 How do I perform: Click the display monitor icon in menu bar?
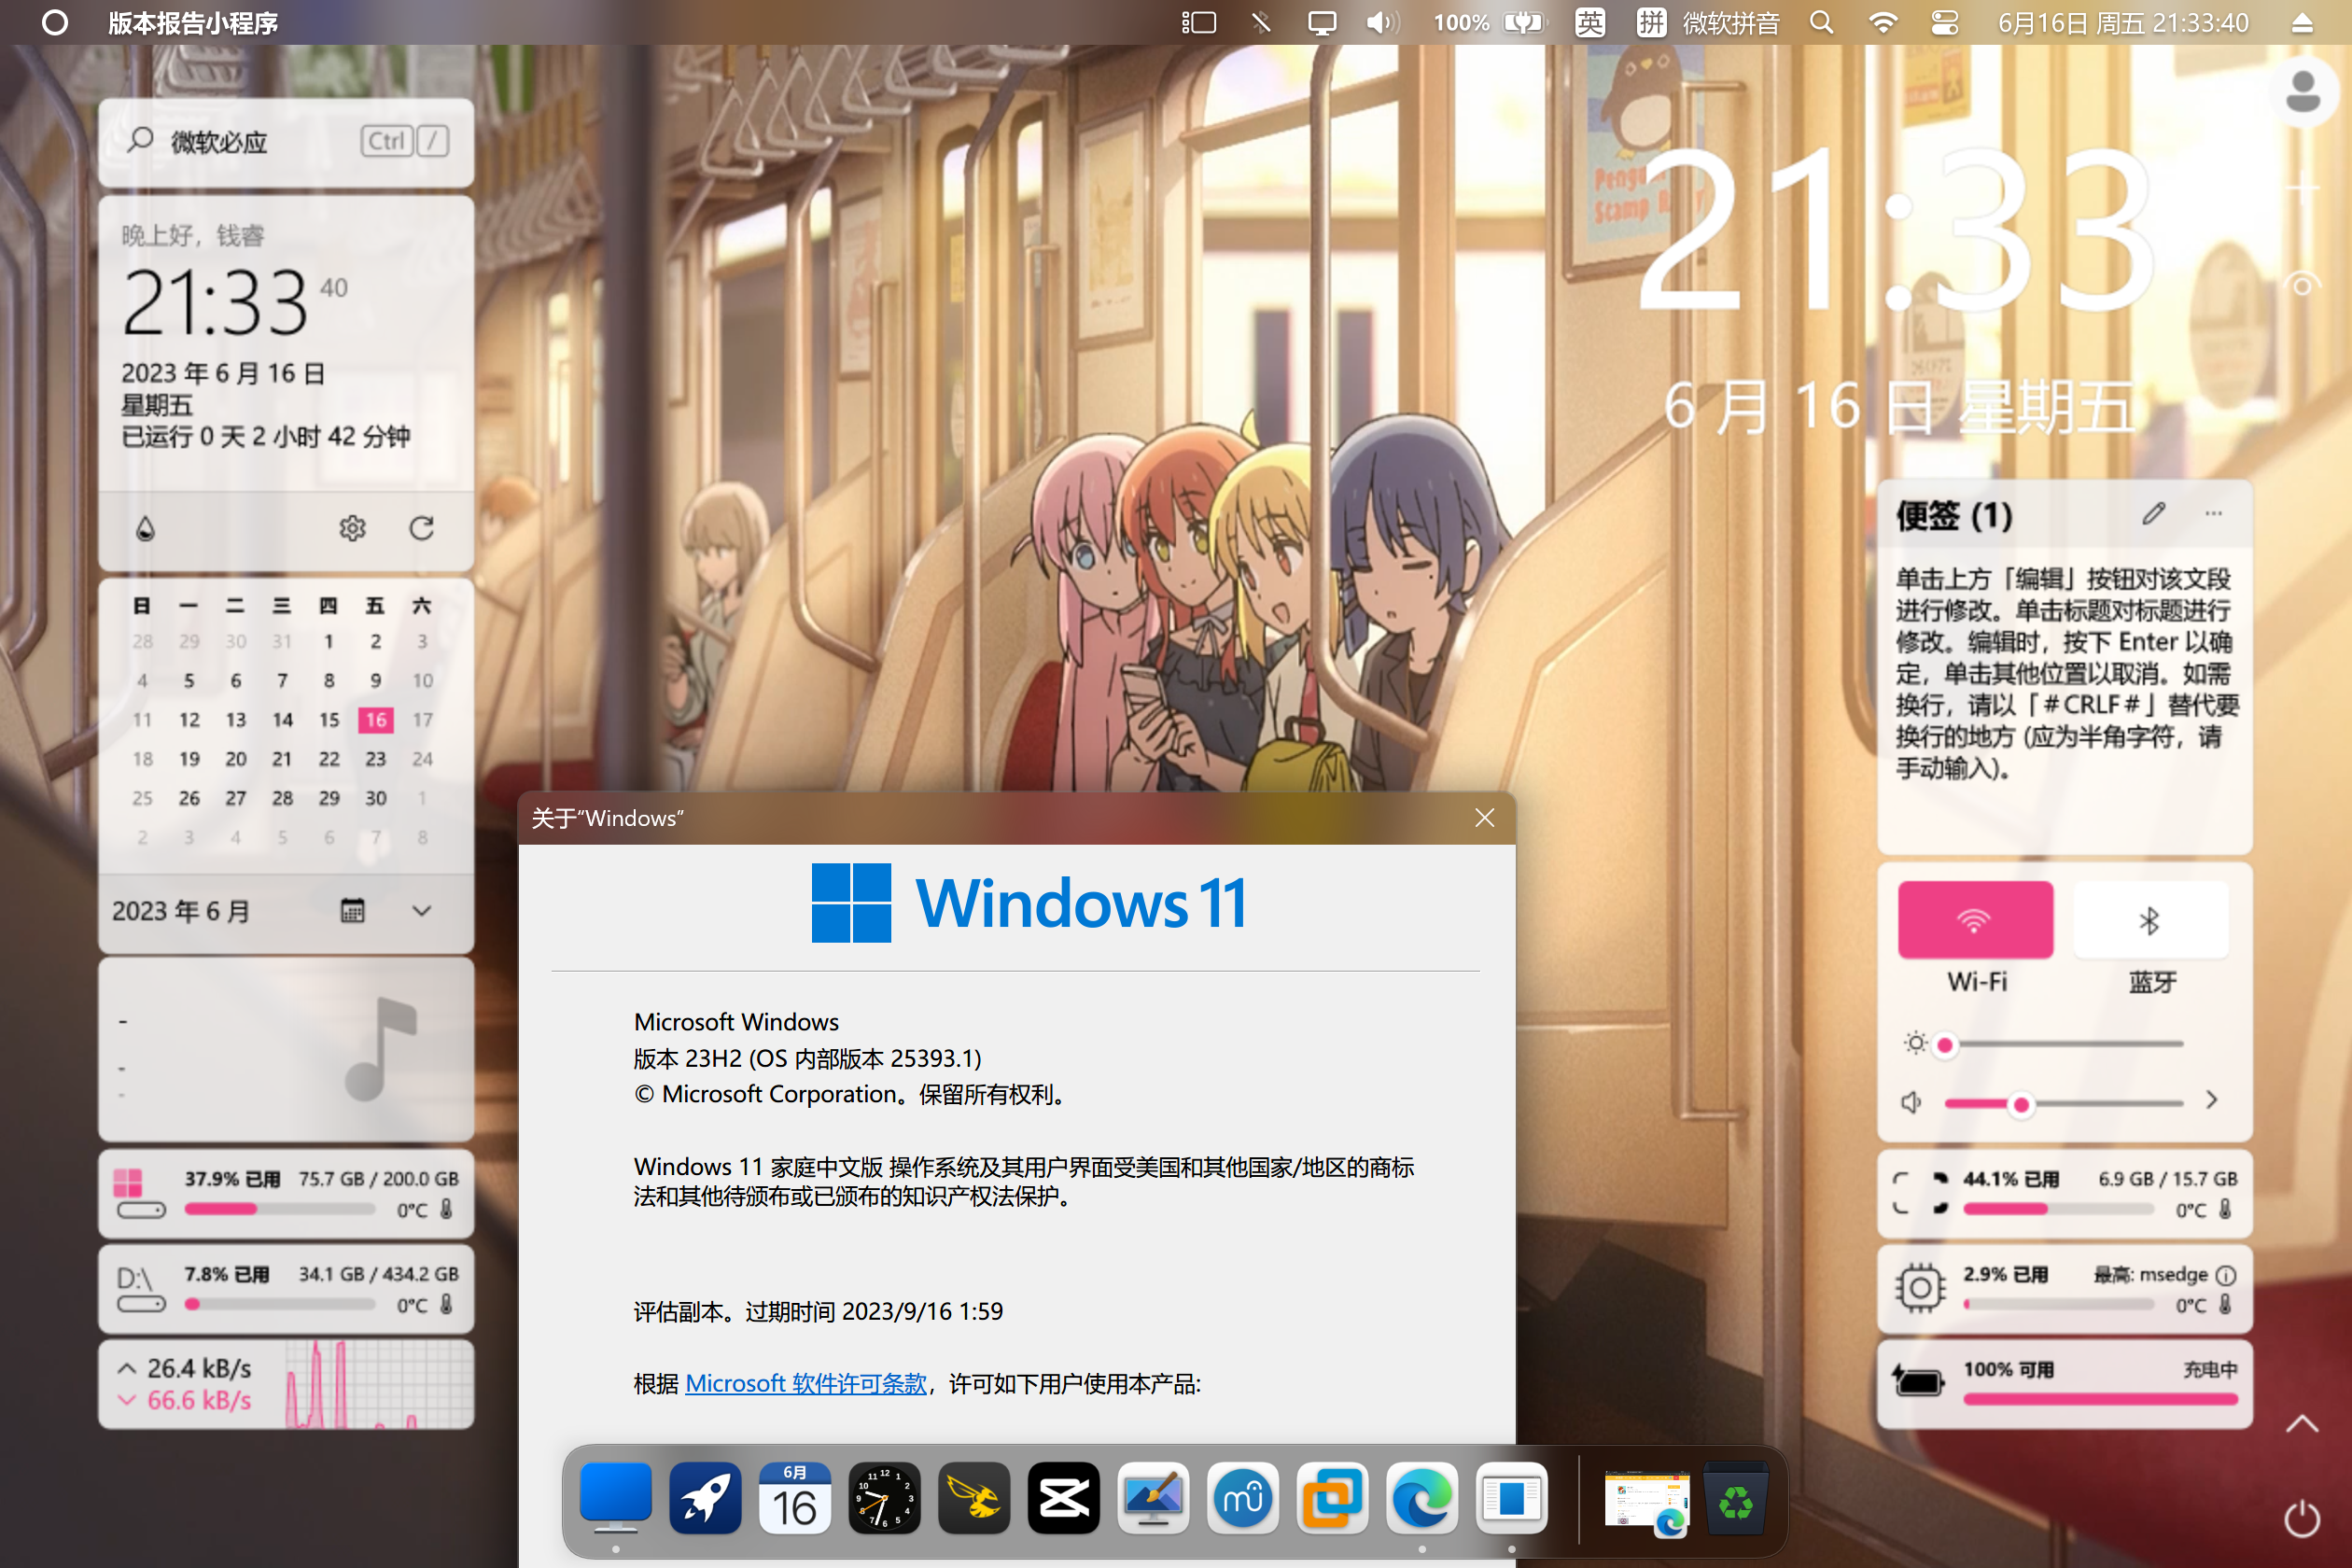click(x=1322, y=22)
